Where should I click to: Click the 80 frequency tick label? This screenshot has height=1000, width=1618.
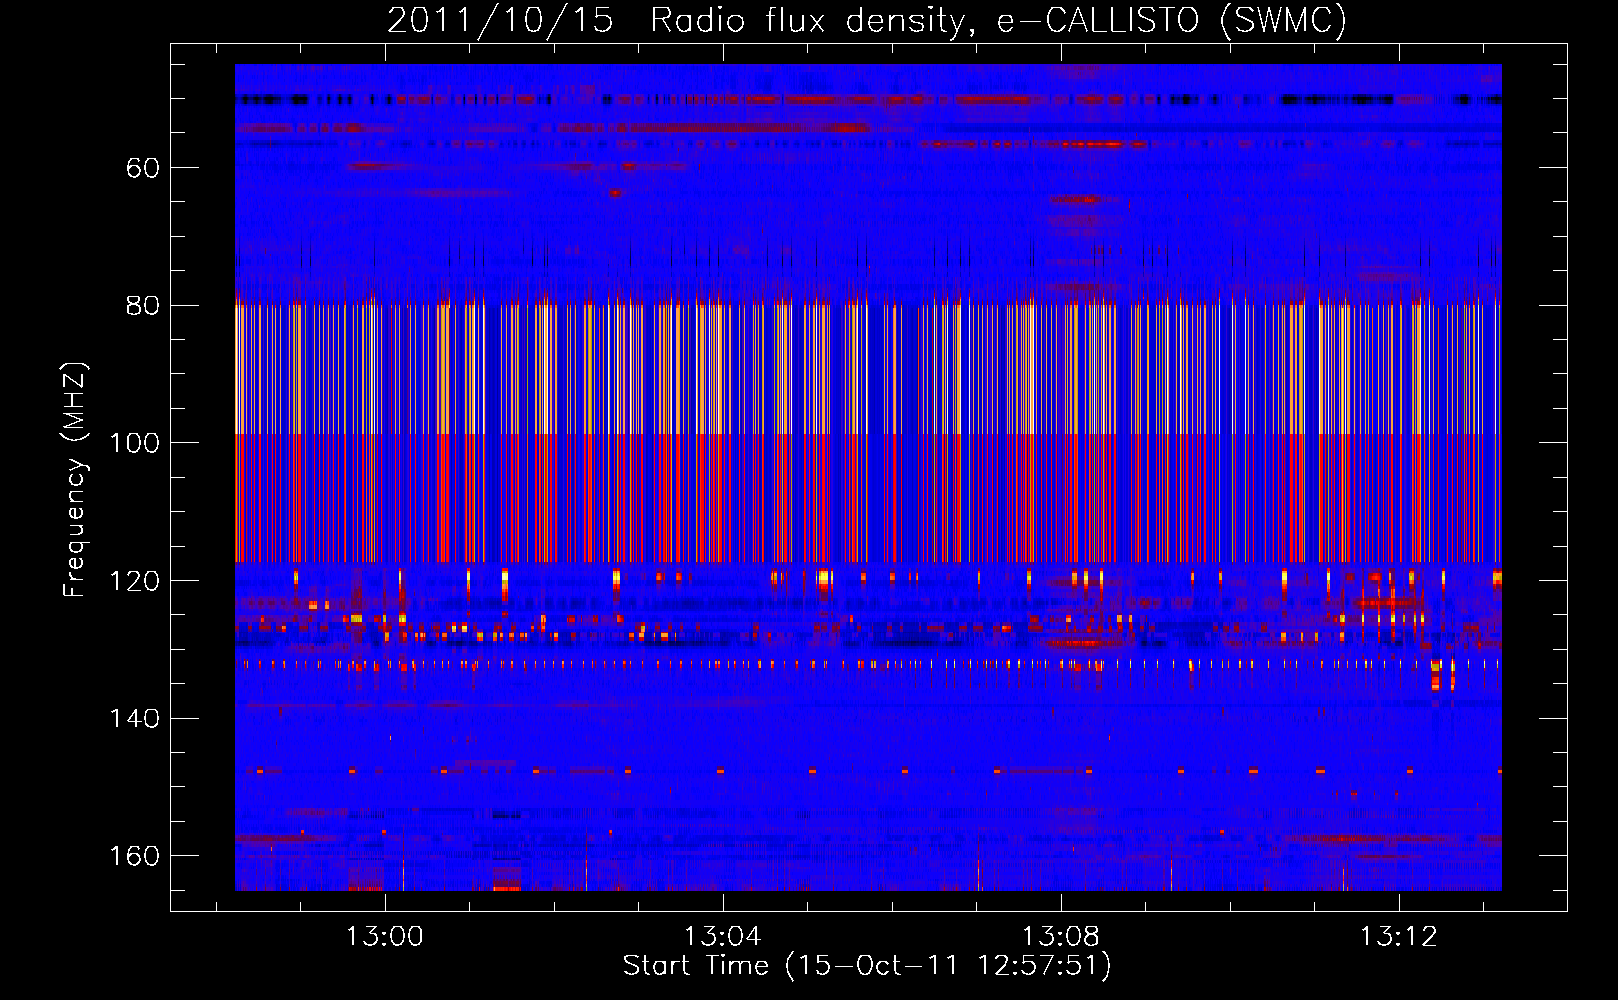143,306
